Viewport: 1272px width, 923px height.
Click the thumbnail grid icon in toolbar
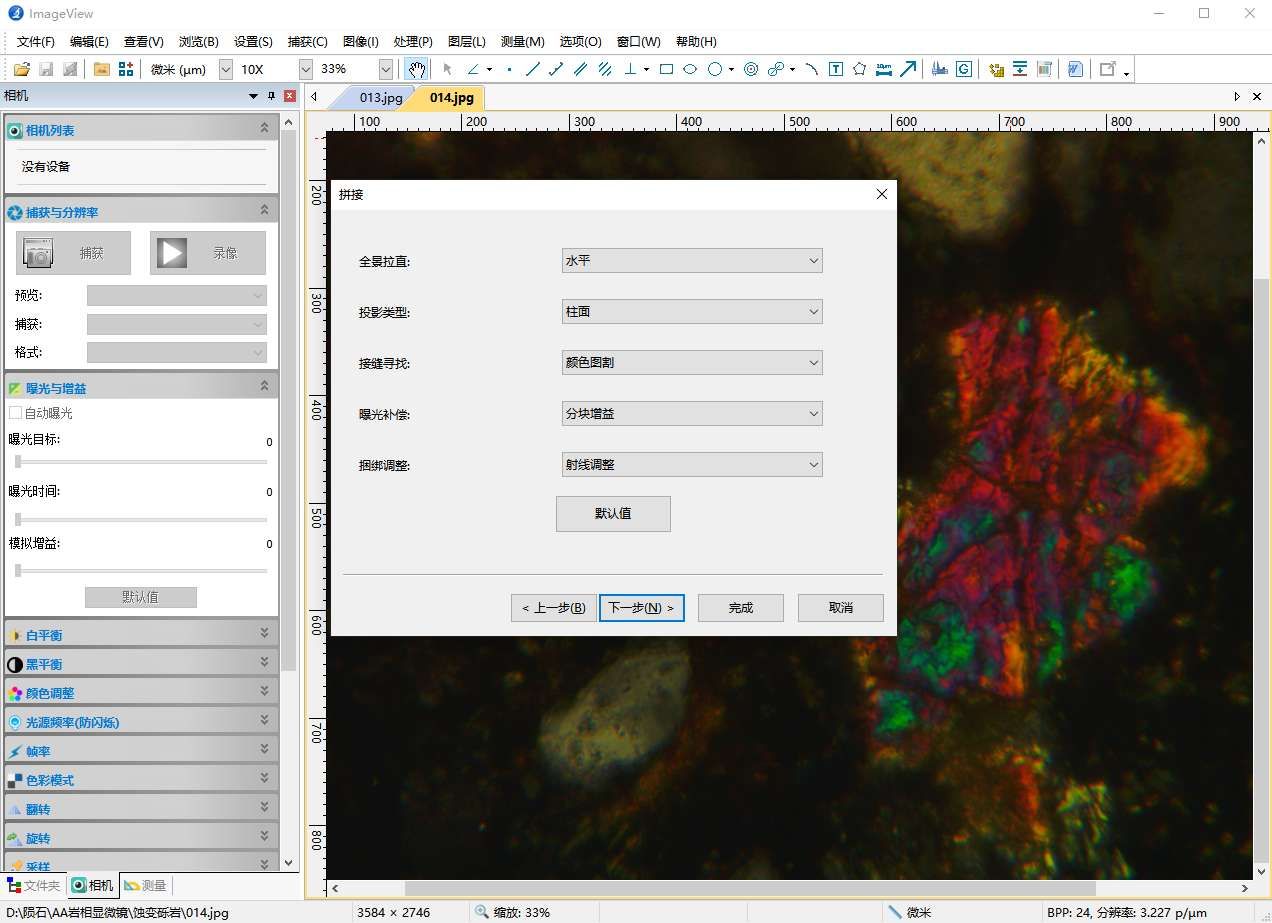click(x=126, y=69)
